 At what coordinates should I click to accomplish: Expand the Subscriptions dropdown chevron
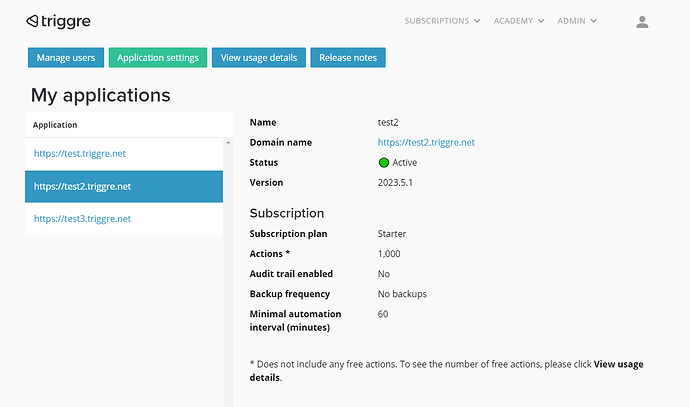click(x=477, y=21)
